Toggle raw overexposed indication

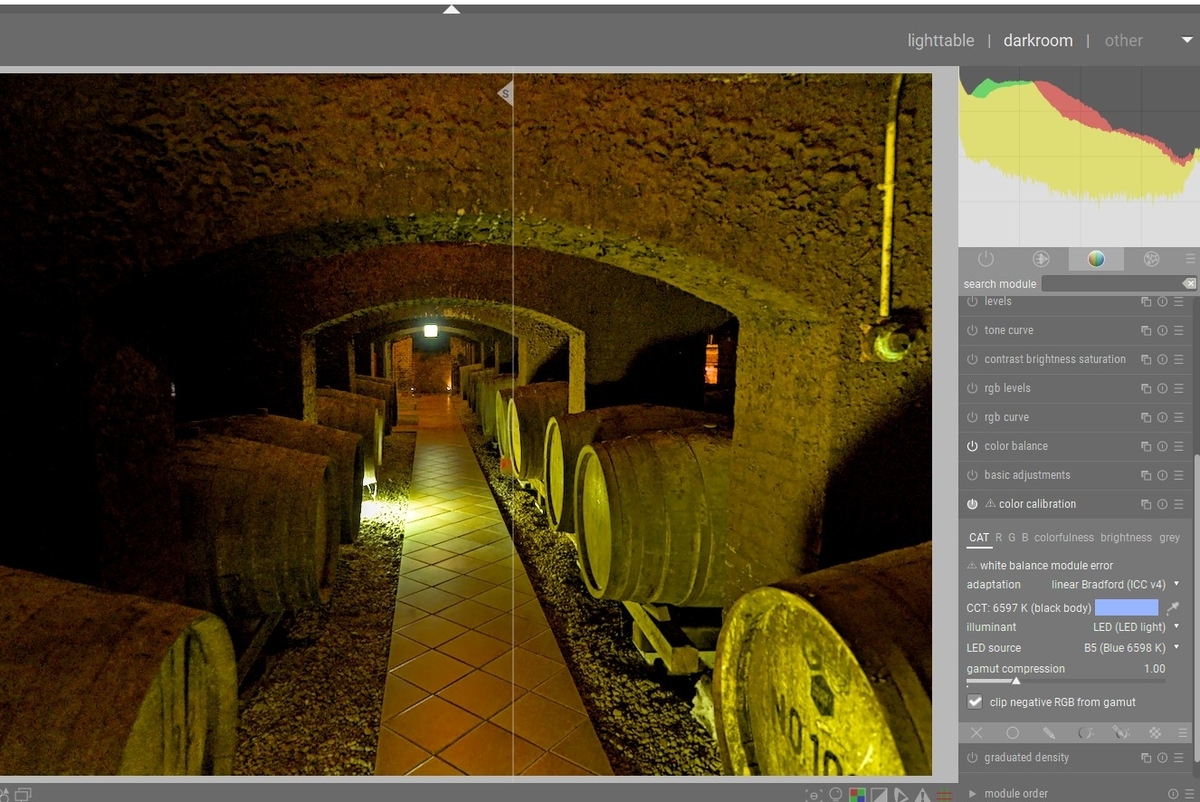coord(858,796)
